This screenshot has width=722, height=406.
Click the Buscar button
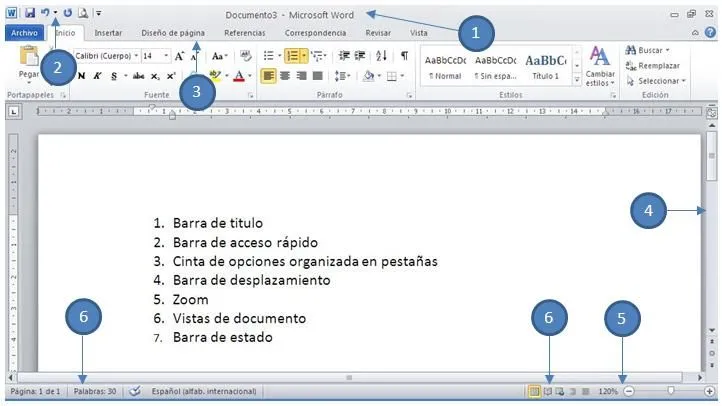pos(647,50)
